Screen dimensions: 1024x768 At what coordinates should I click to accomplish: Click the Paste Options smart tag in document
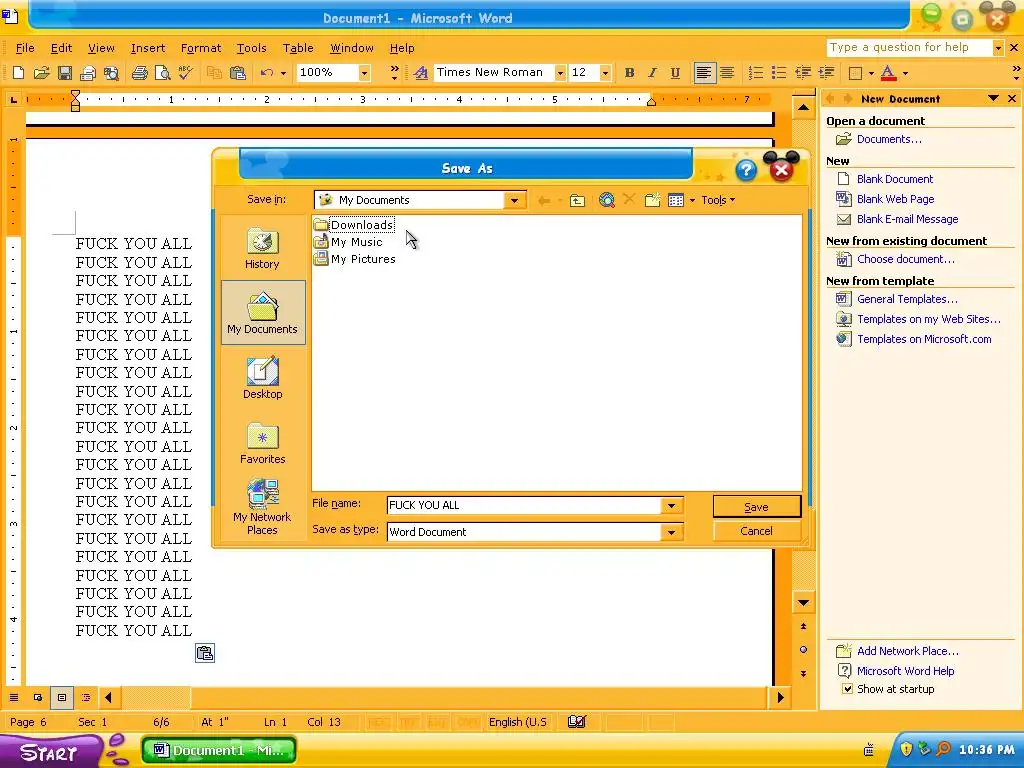click(205, 653)
